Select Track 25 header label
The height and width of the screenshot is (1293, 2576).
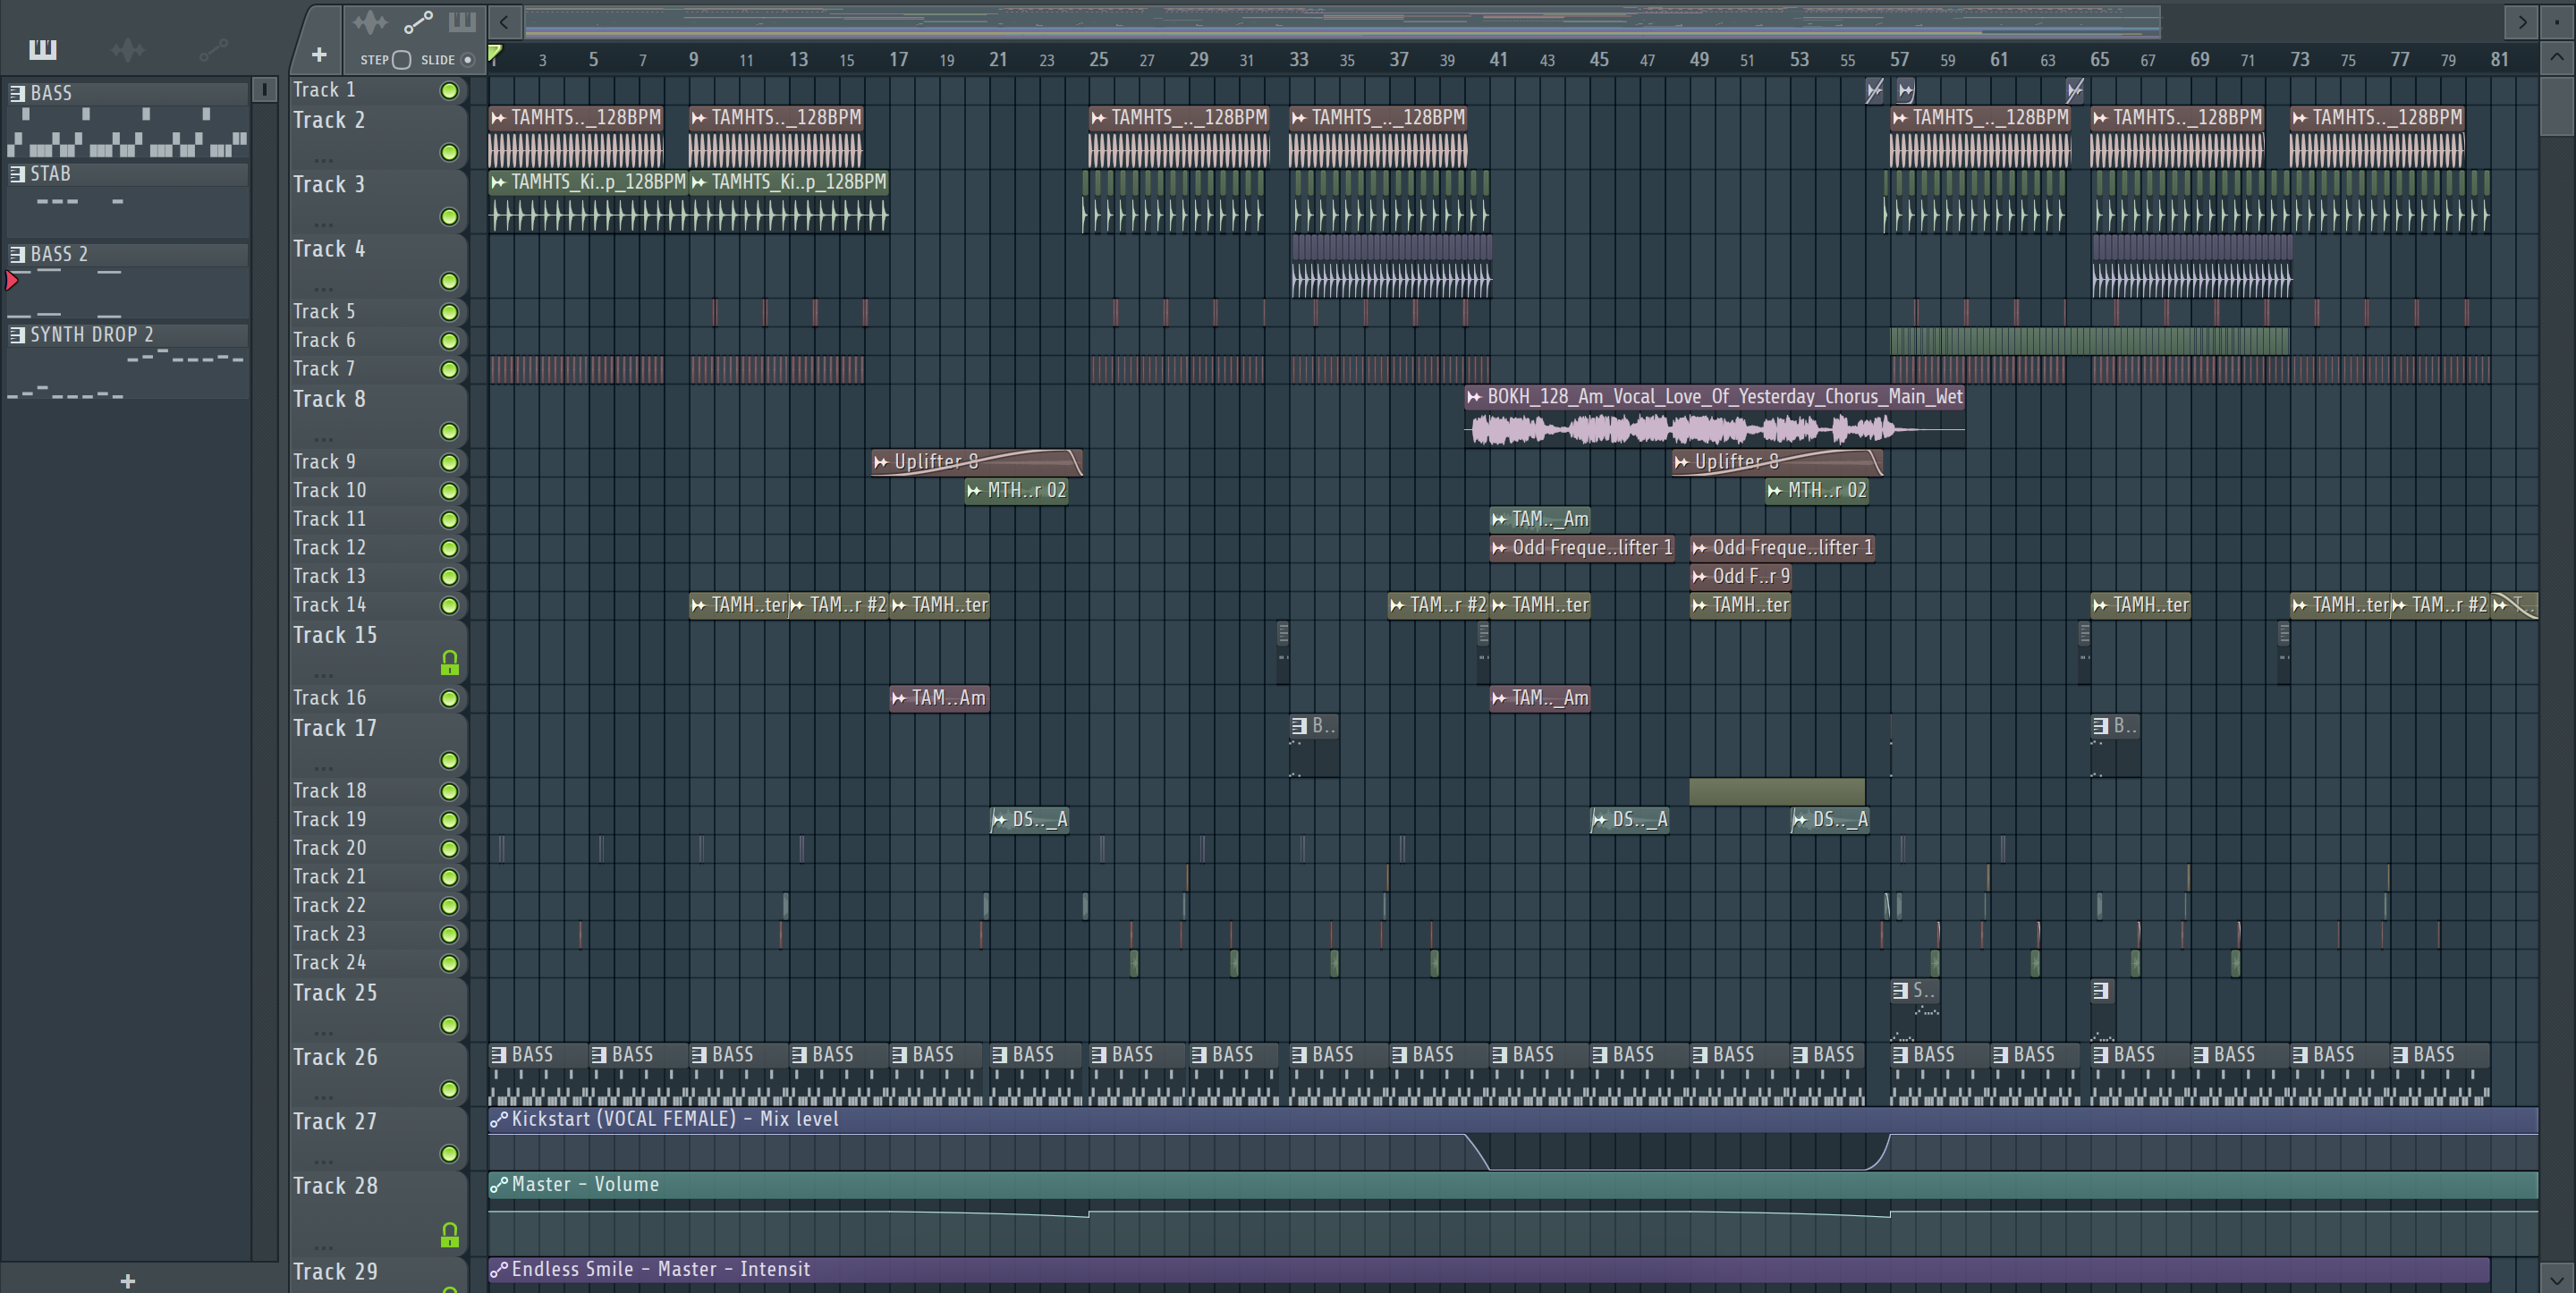click(x=335, y=993)
